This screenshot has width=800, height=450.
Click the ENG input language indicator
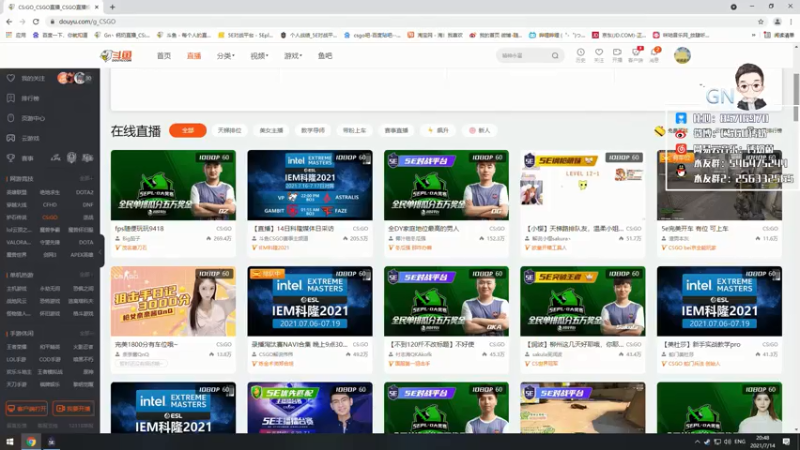(x=739, y=442)
